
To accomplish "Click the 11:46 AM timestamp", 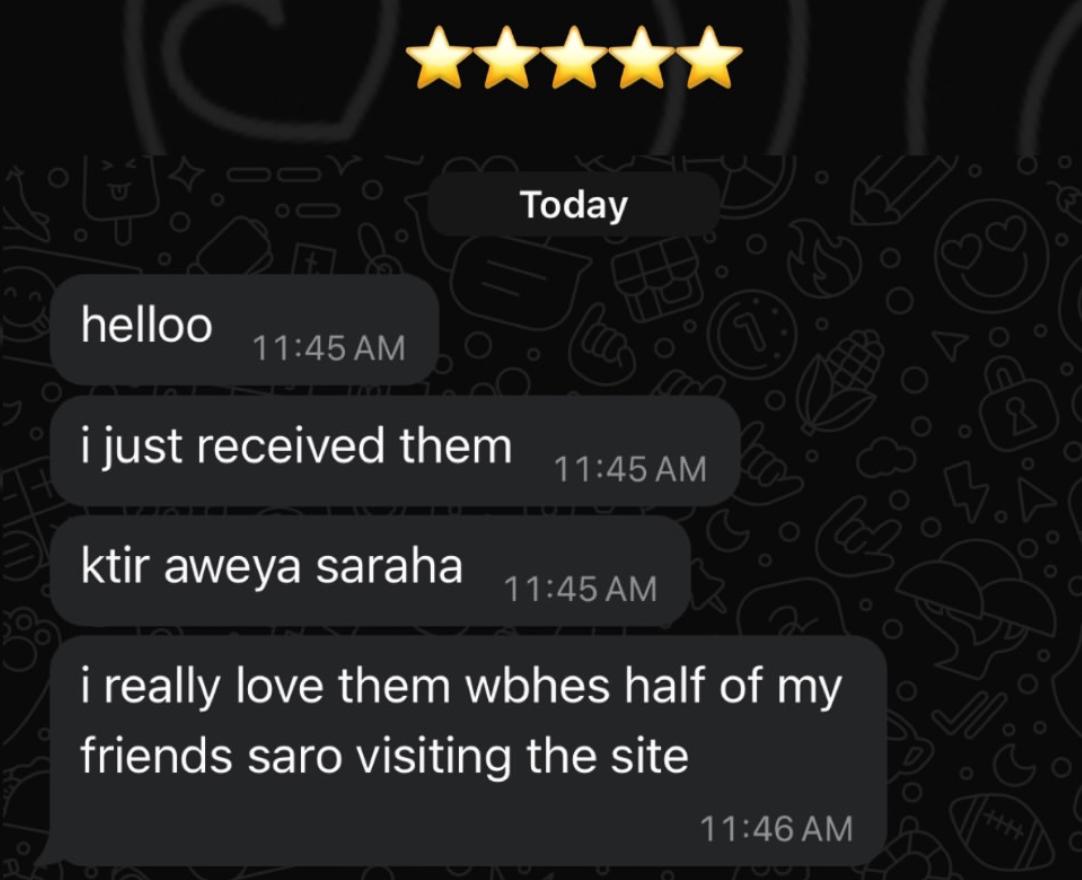I will click(x=776, y=828).
